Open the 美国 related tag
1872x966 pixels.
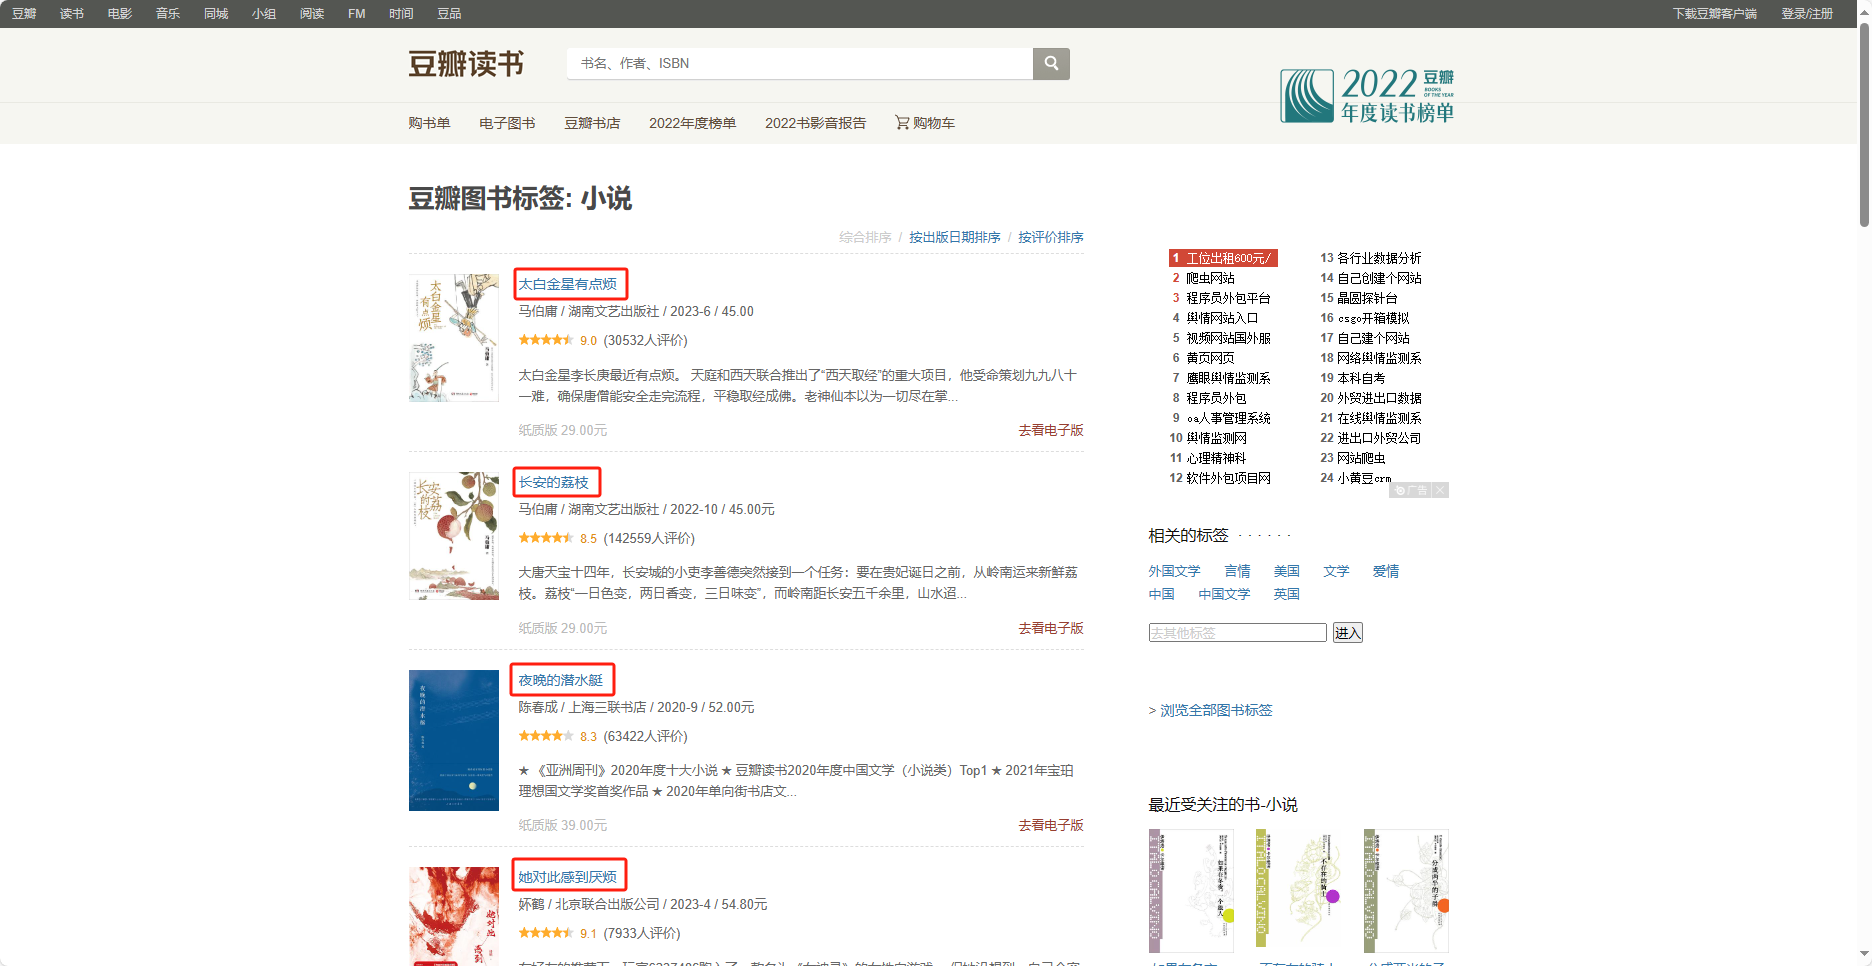pyautogui.click(x=1287, y=571)
